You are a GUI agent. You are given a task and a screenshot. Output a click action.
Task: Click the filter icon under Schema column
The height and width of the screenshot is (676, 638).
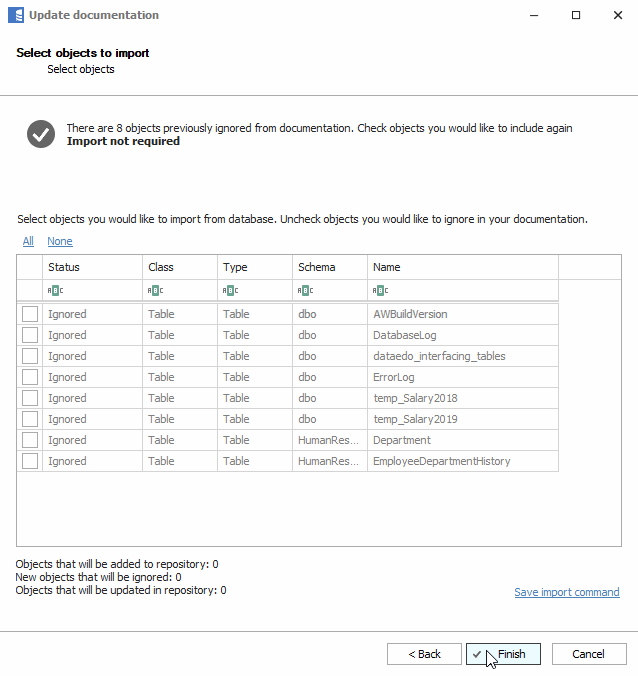(x=305, y=291)
